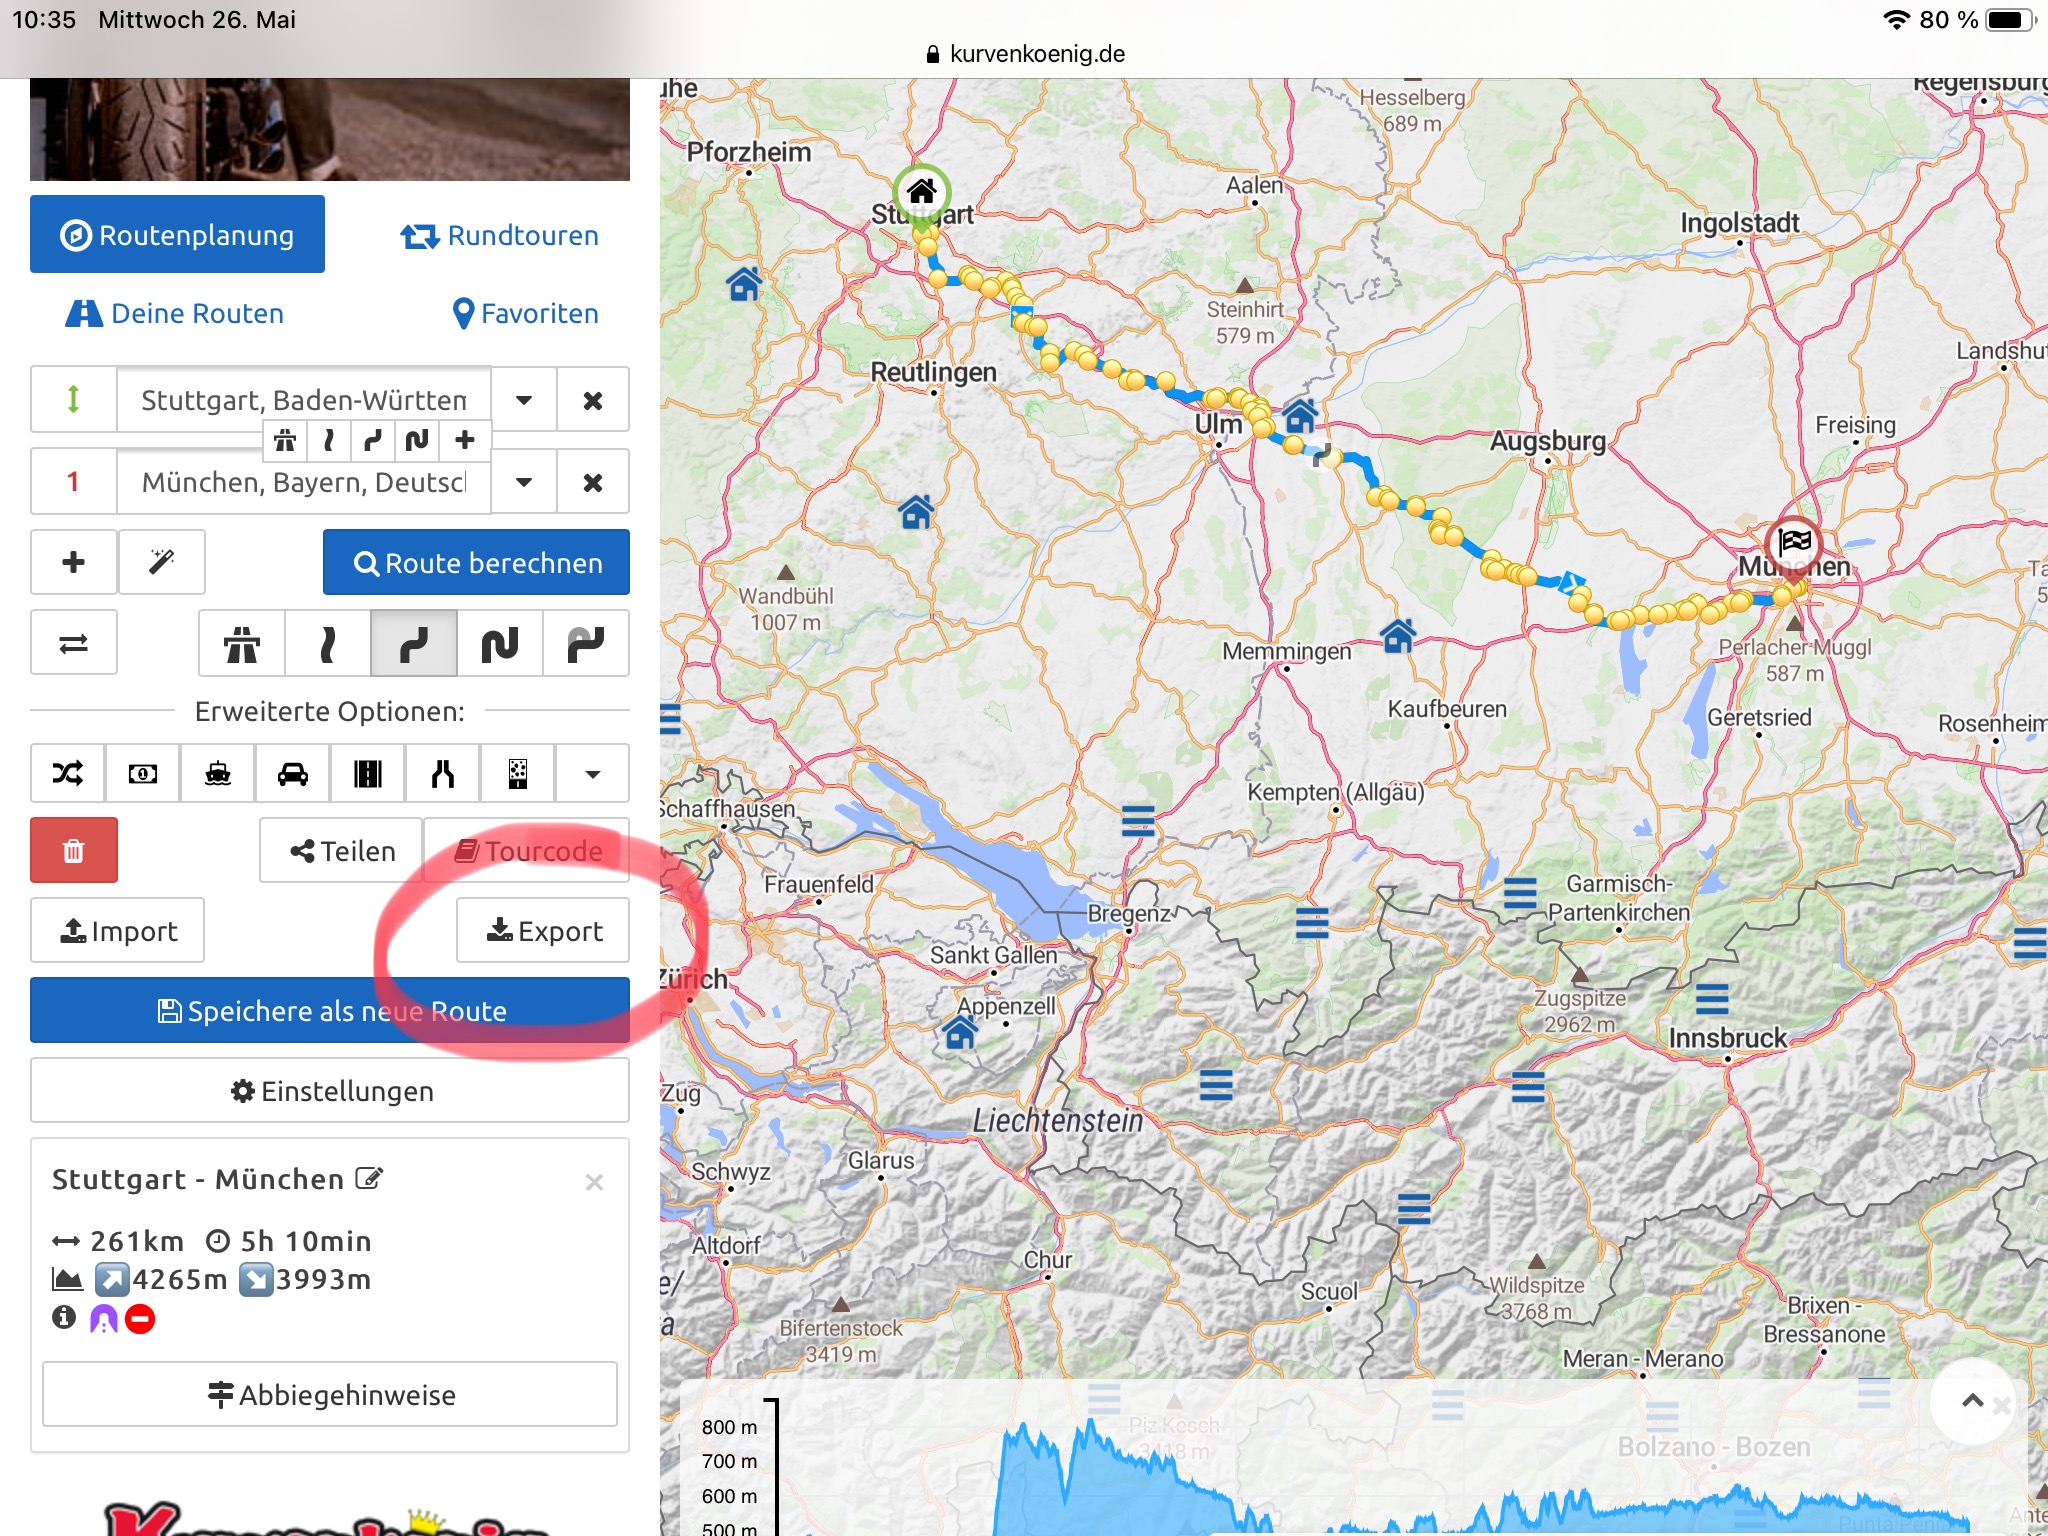Expand more advanced options dropdown
2048x1536 pixels.
point(593,774)
